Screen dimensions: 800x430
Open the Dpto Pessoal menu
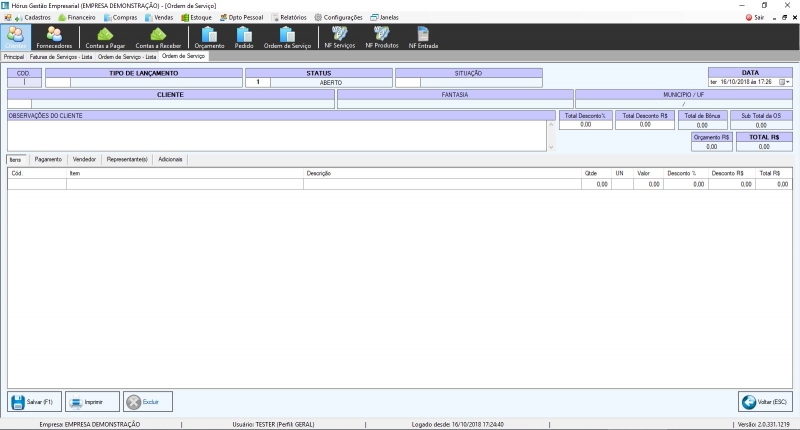[x=241, y=17]
